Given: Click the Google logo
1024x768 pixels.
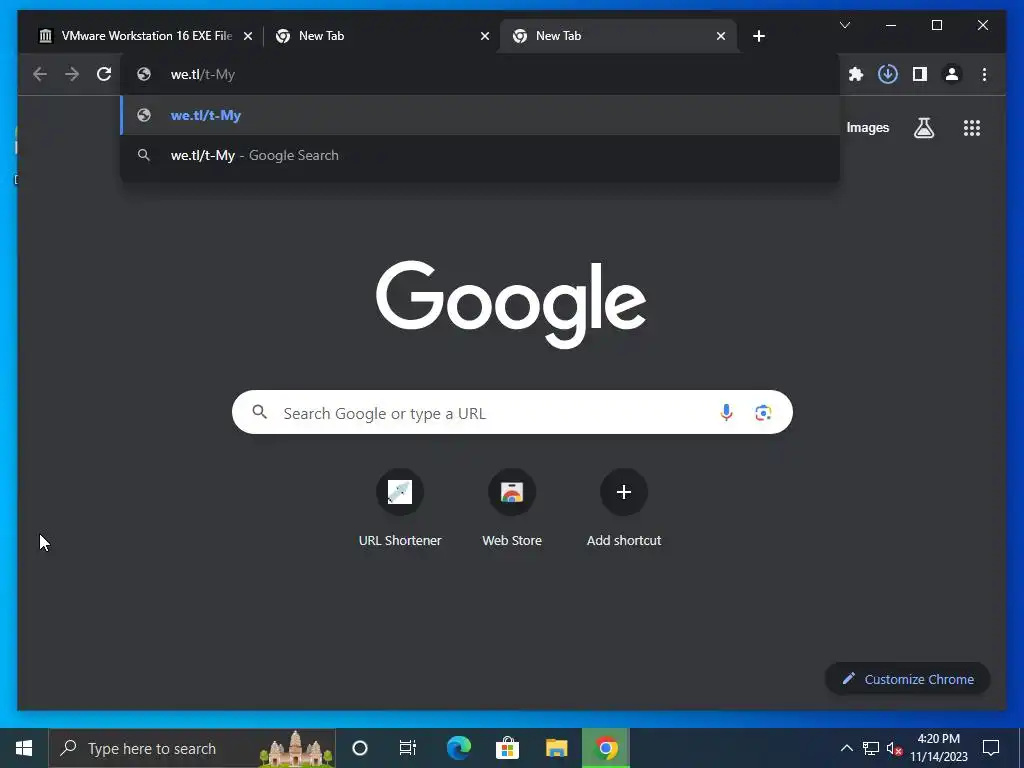Looking at the screenshot, I should pos(511,303).
